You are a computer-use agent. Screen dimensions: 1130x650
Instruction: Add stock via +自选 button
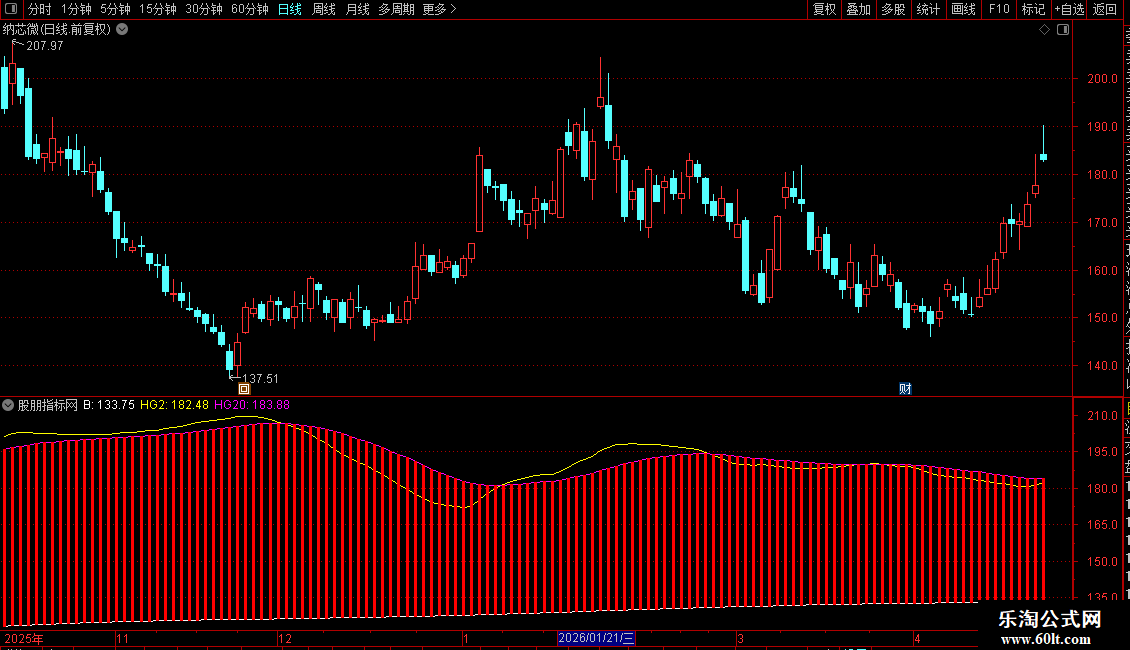1069,9
